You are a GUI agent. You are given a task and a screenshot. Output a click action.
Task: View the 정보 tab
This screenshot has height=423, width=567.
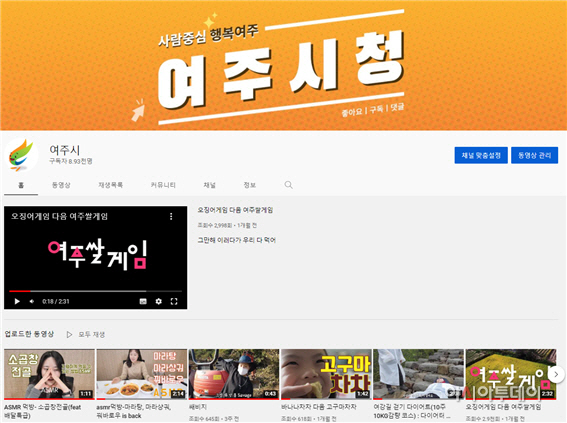(x=250, y=185)
